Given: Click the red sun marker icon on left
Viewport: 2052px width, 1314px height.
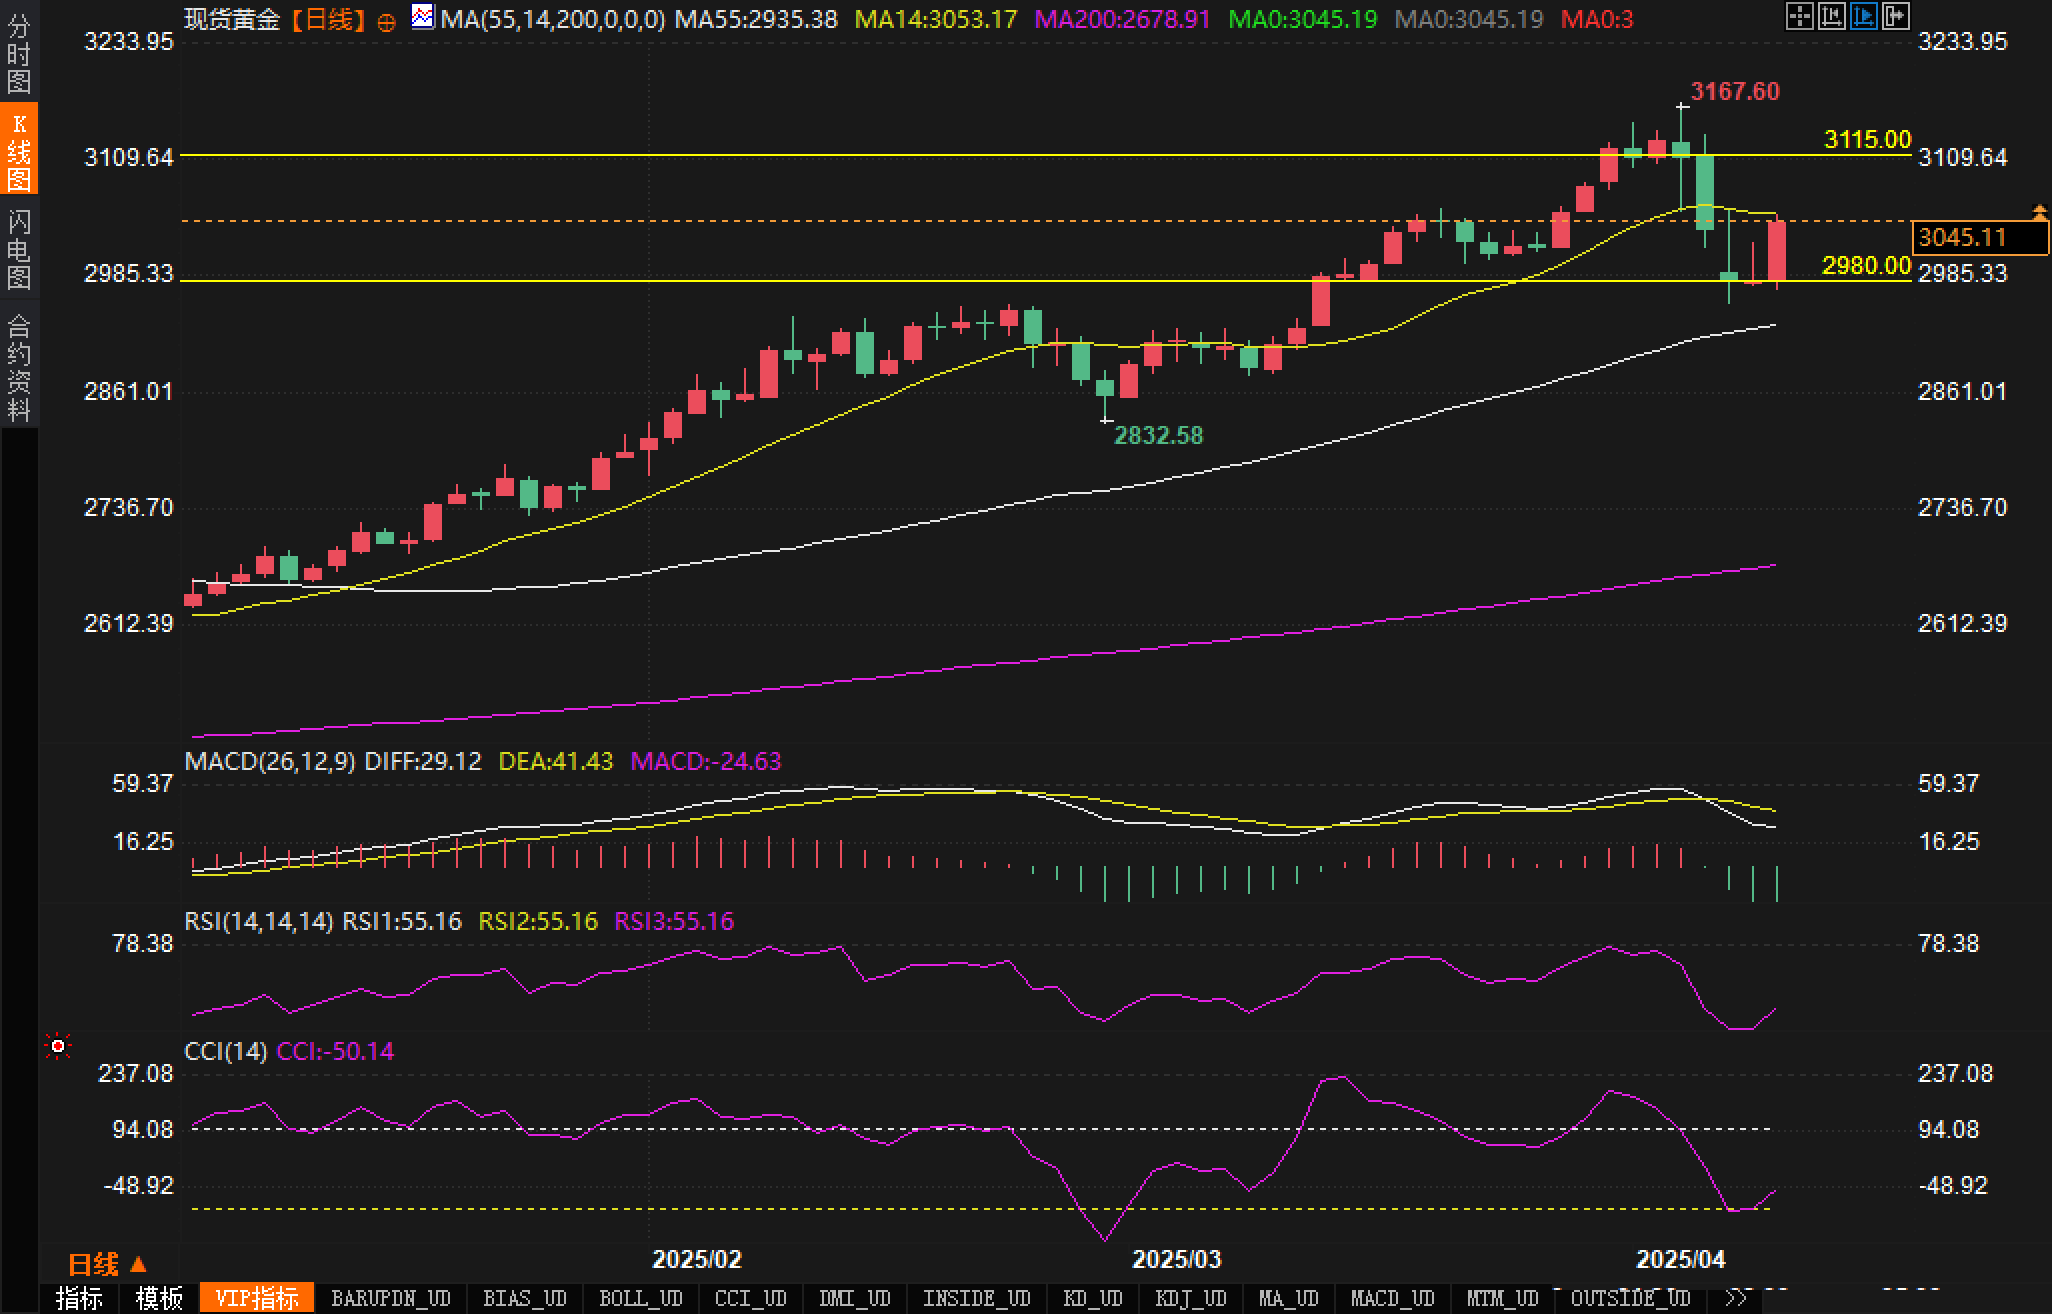Looking at the screenshot, I should click(x=58, y=1046).
